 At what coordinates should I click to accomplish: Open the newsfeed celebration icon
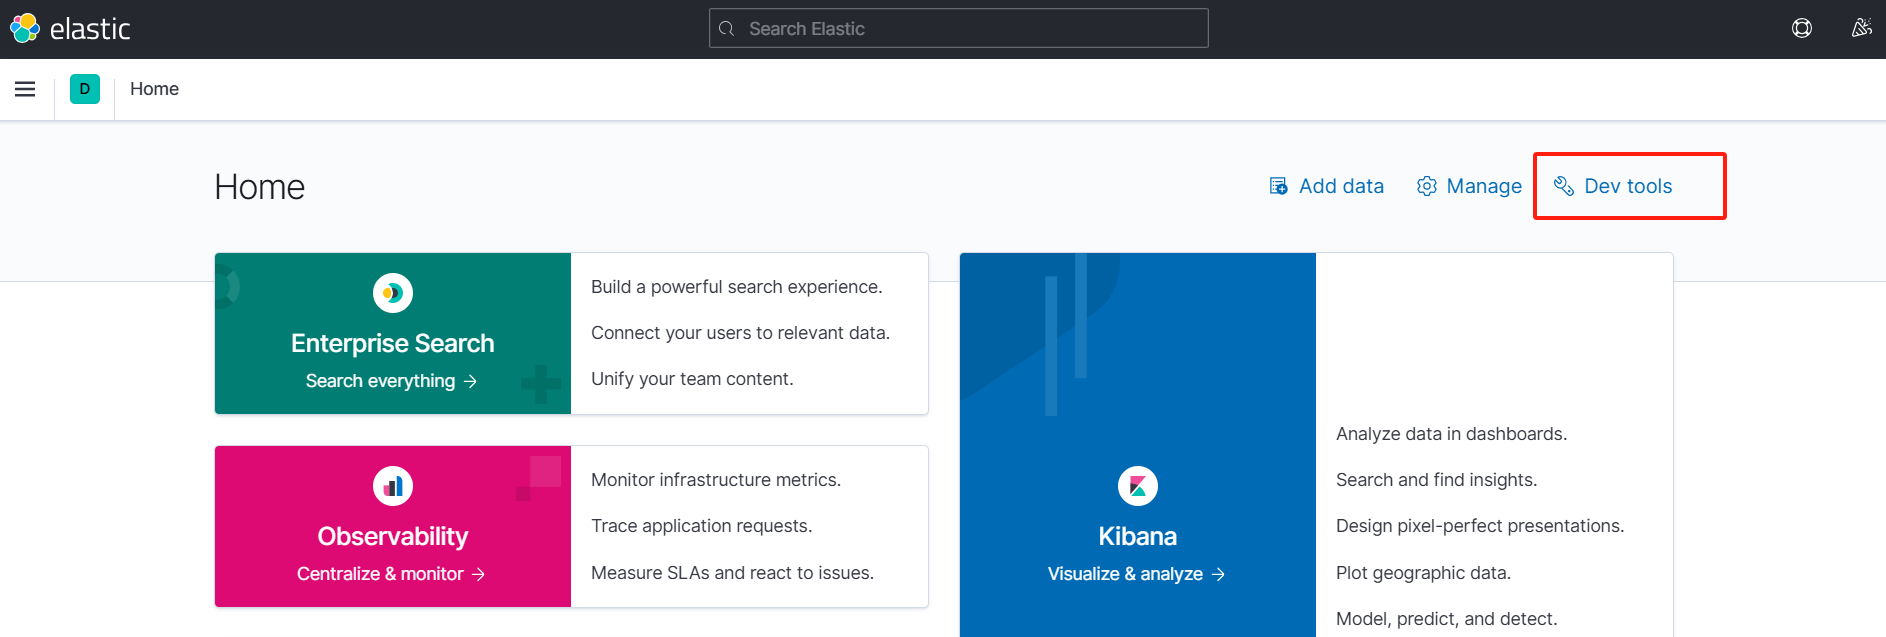click(1861, 28)
